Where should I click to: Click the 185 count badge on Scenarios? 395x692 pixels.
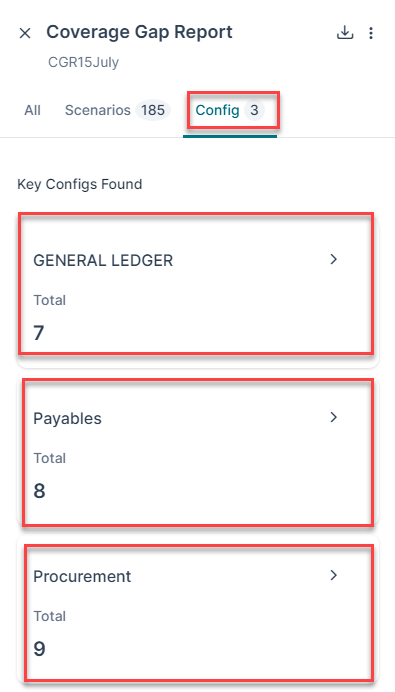(x=153, y=110)
